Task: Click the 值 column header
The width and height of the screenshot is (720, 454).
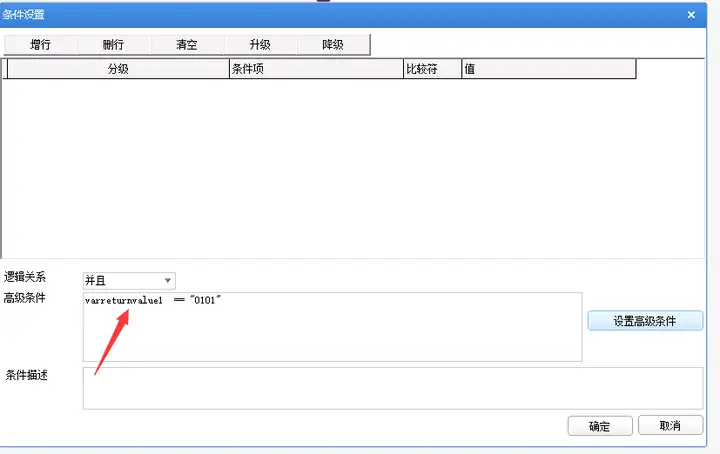Action: click(x=549, y=69)
